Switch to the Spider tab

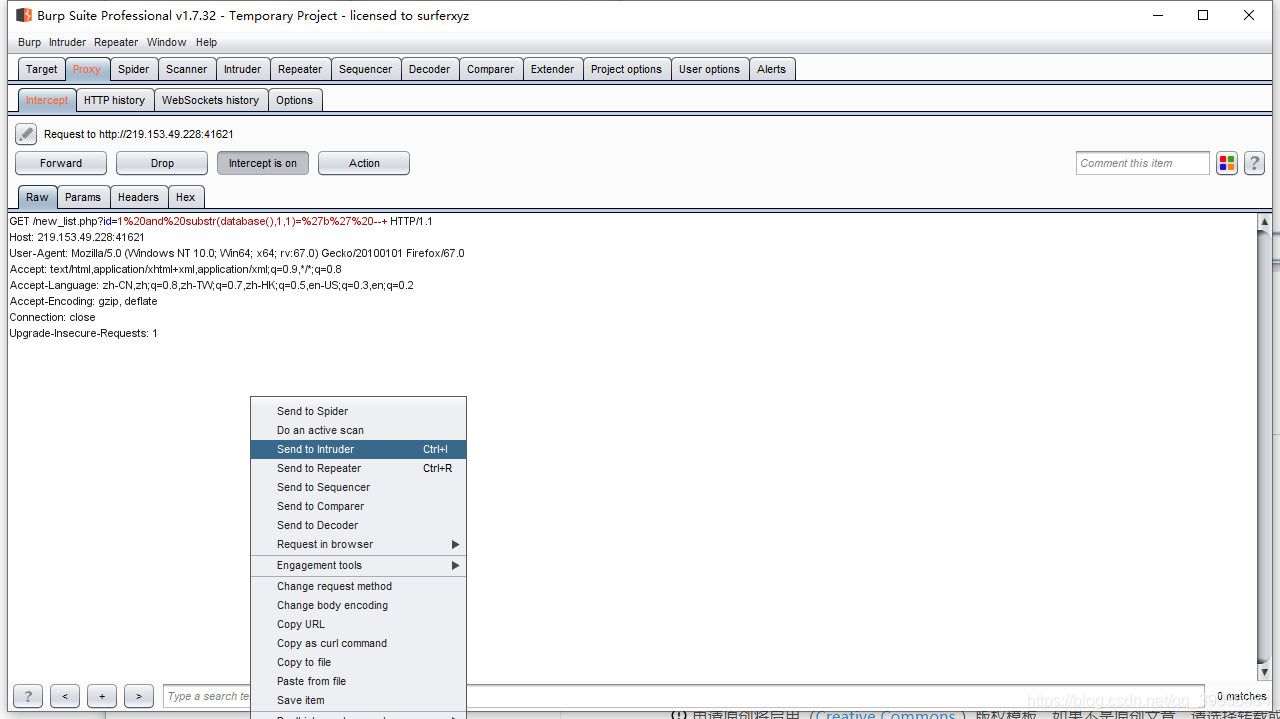pyautogui.click(x=133, y=69)
